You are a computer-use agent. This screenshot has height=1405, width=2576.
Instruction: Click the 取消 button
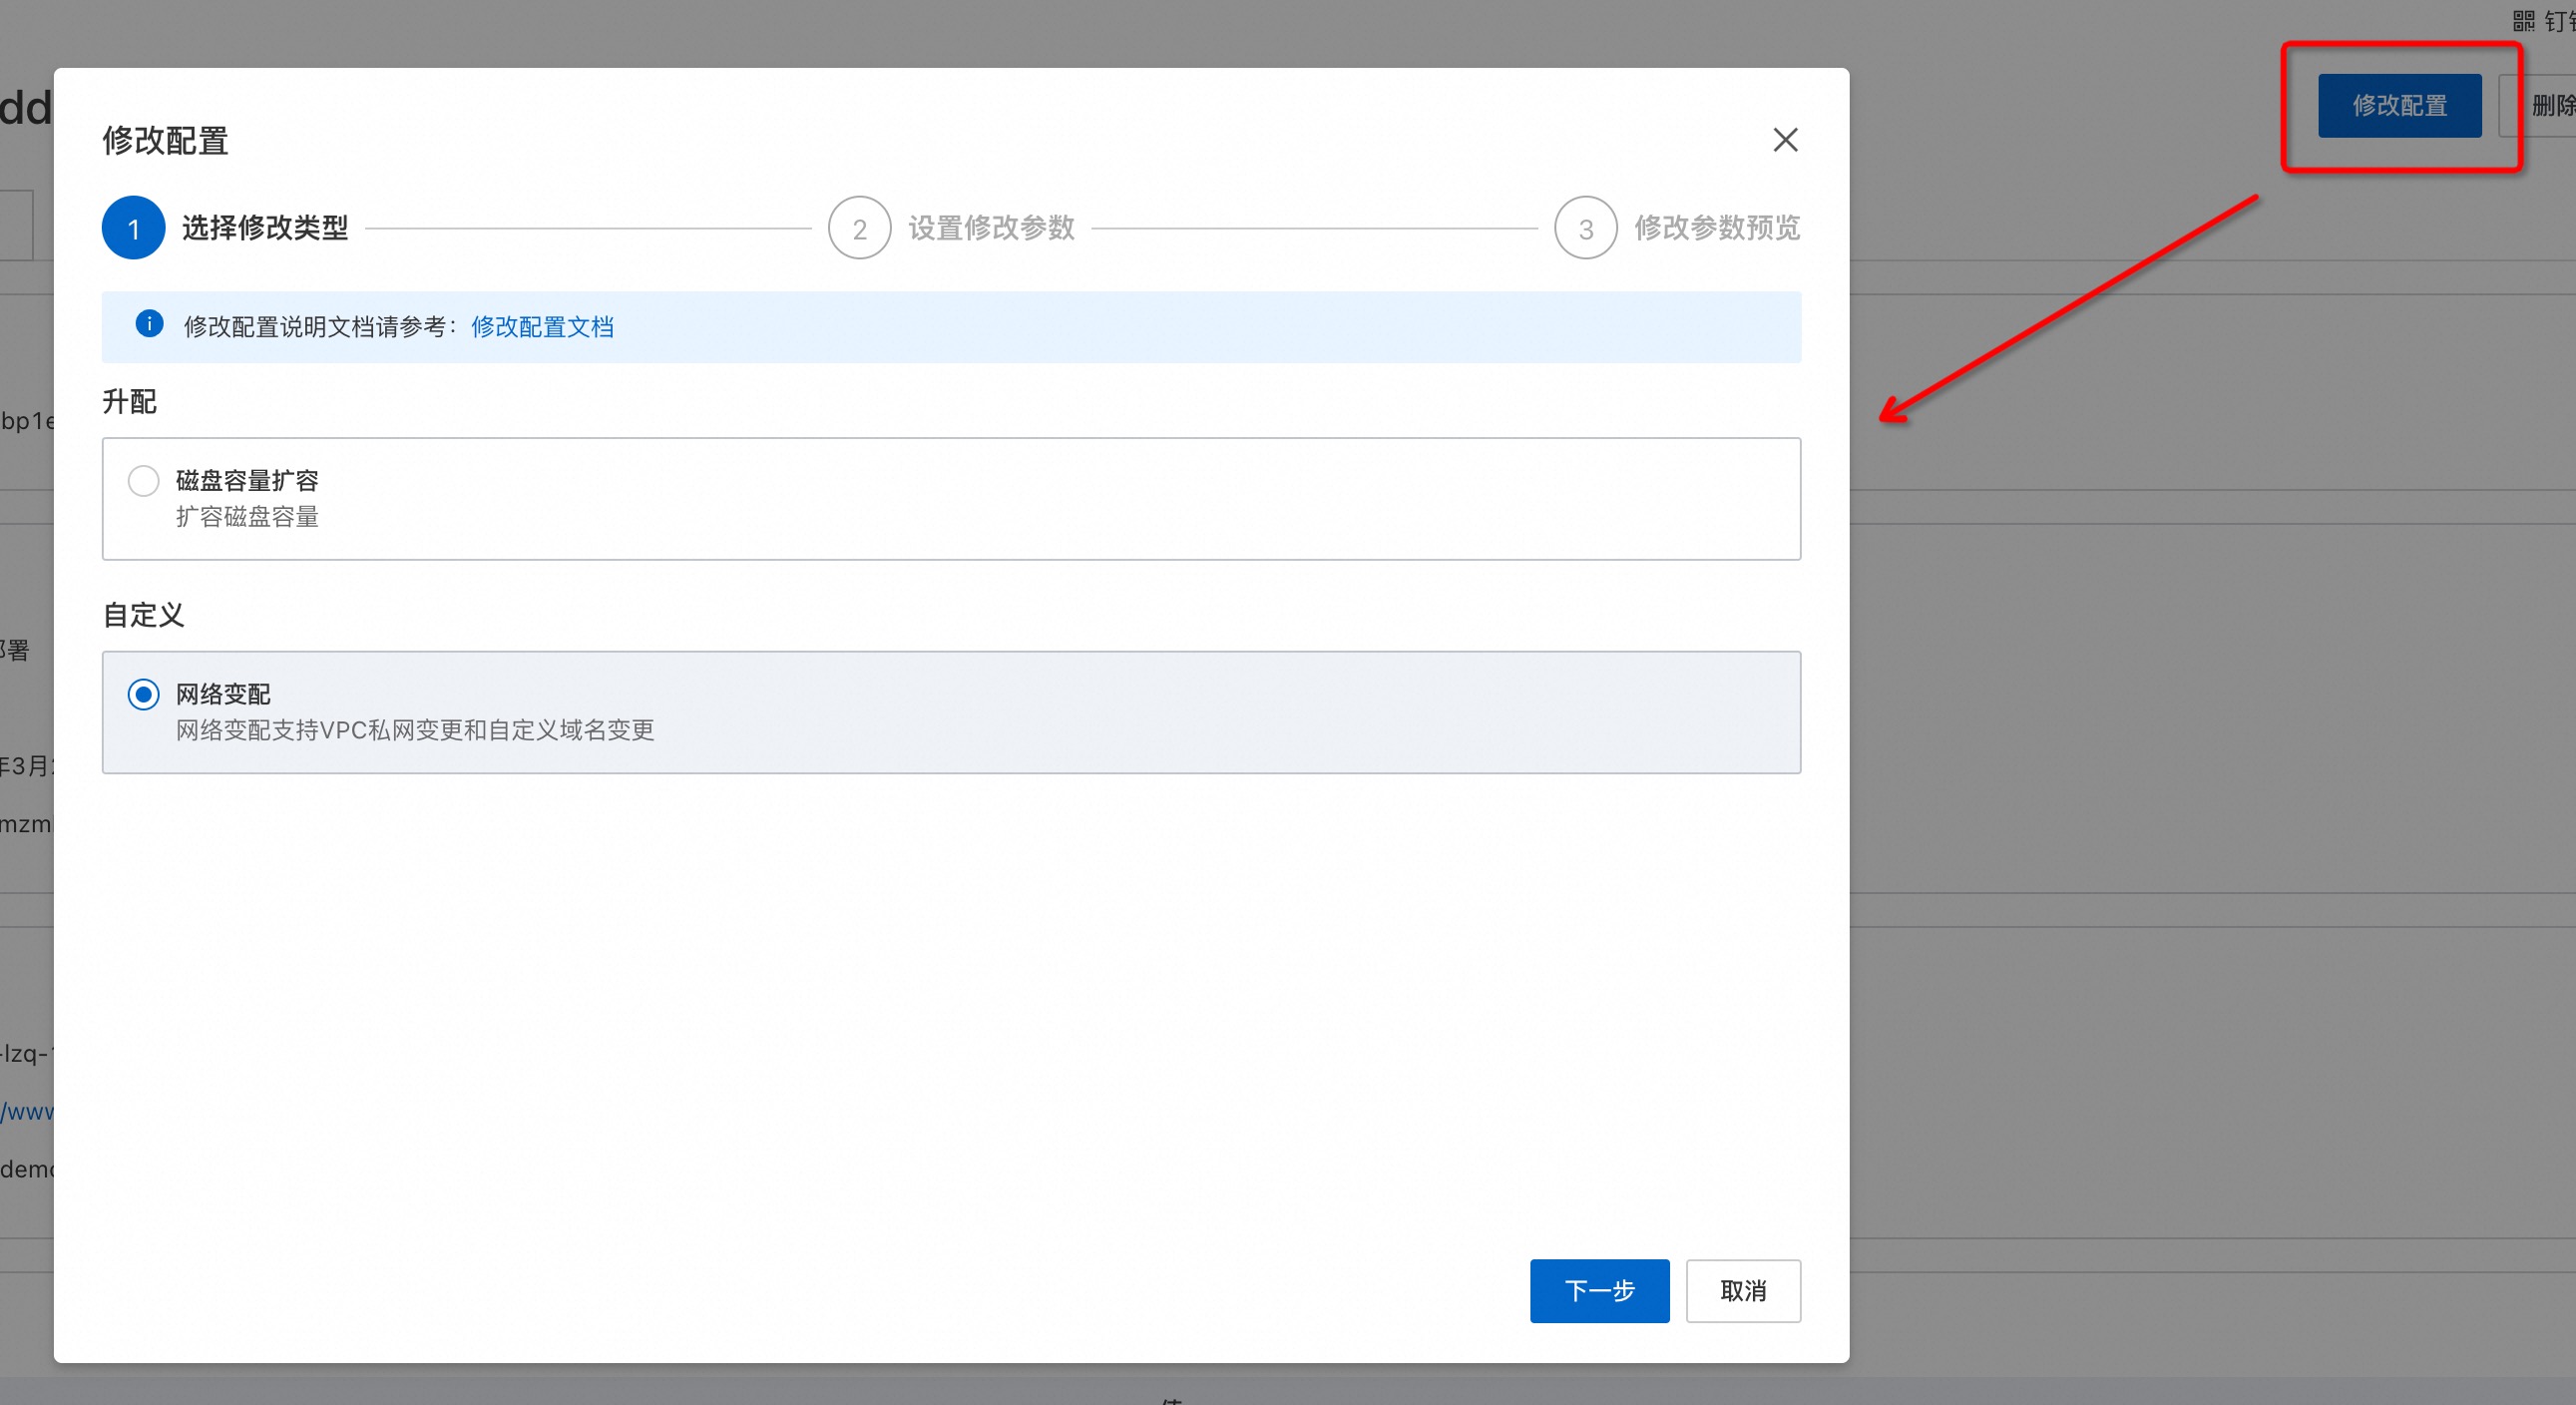pos(1743,1290)
